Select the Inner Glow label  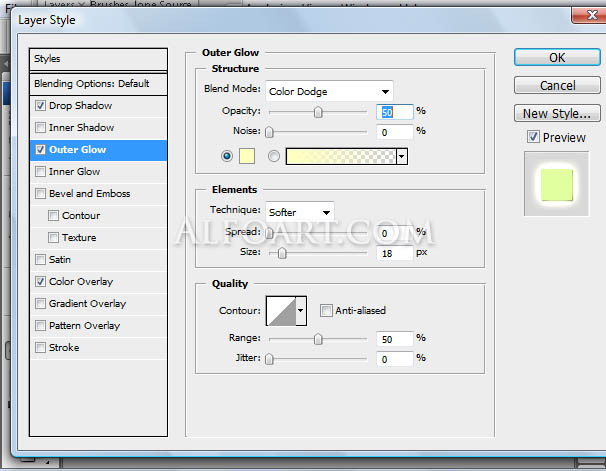click(75, 172)
